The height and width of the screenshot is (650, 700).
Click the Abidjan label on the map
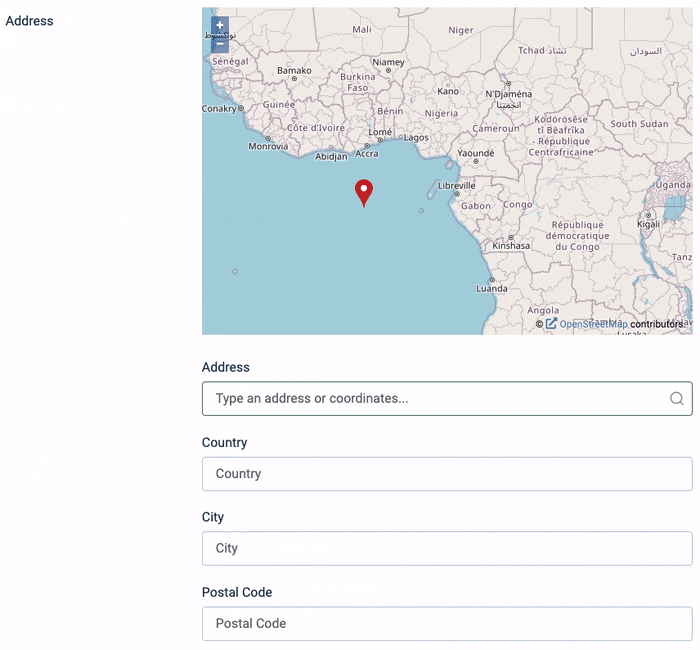point(331,157)
